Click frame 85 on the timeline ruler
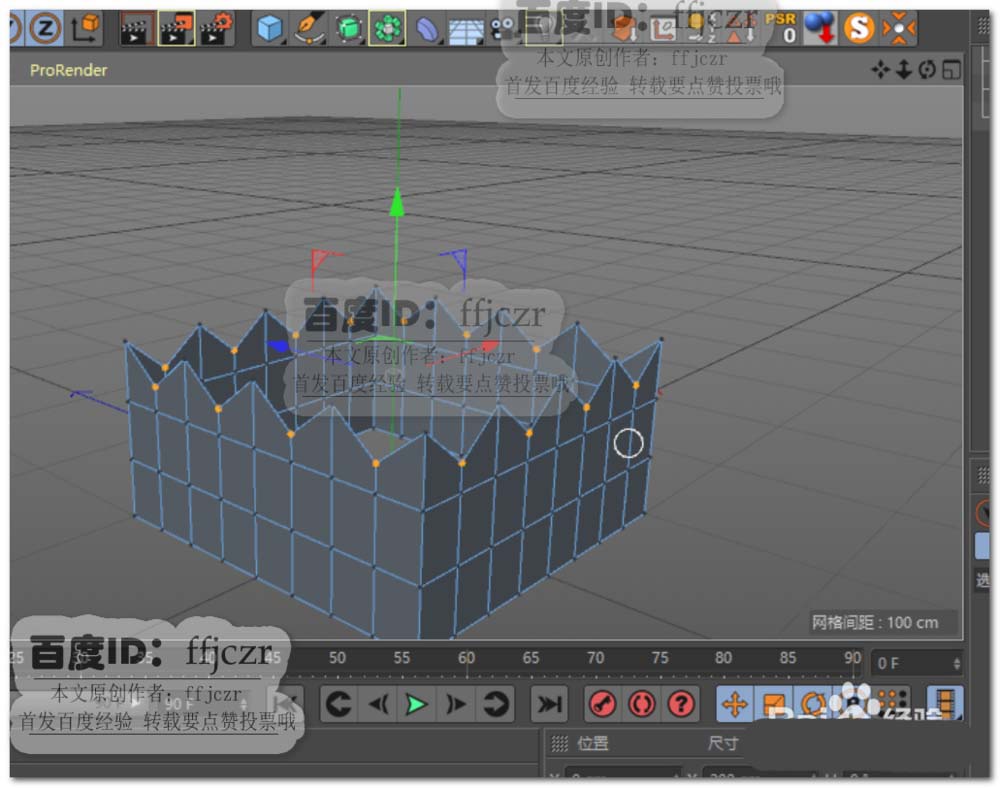Viewport: 1000px width, 788px height. [x=788, y=658]
